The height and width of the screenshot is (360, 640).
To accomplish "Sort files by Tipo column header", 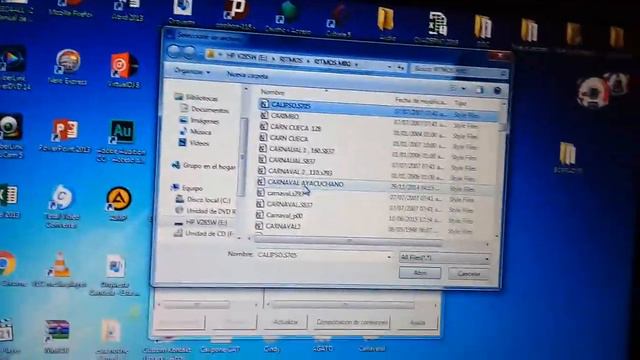I will (x=461, y=102).
